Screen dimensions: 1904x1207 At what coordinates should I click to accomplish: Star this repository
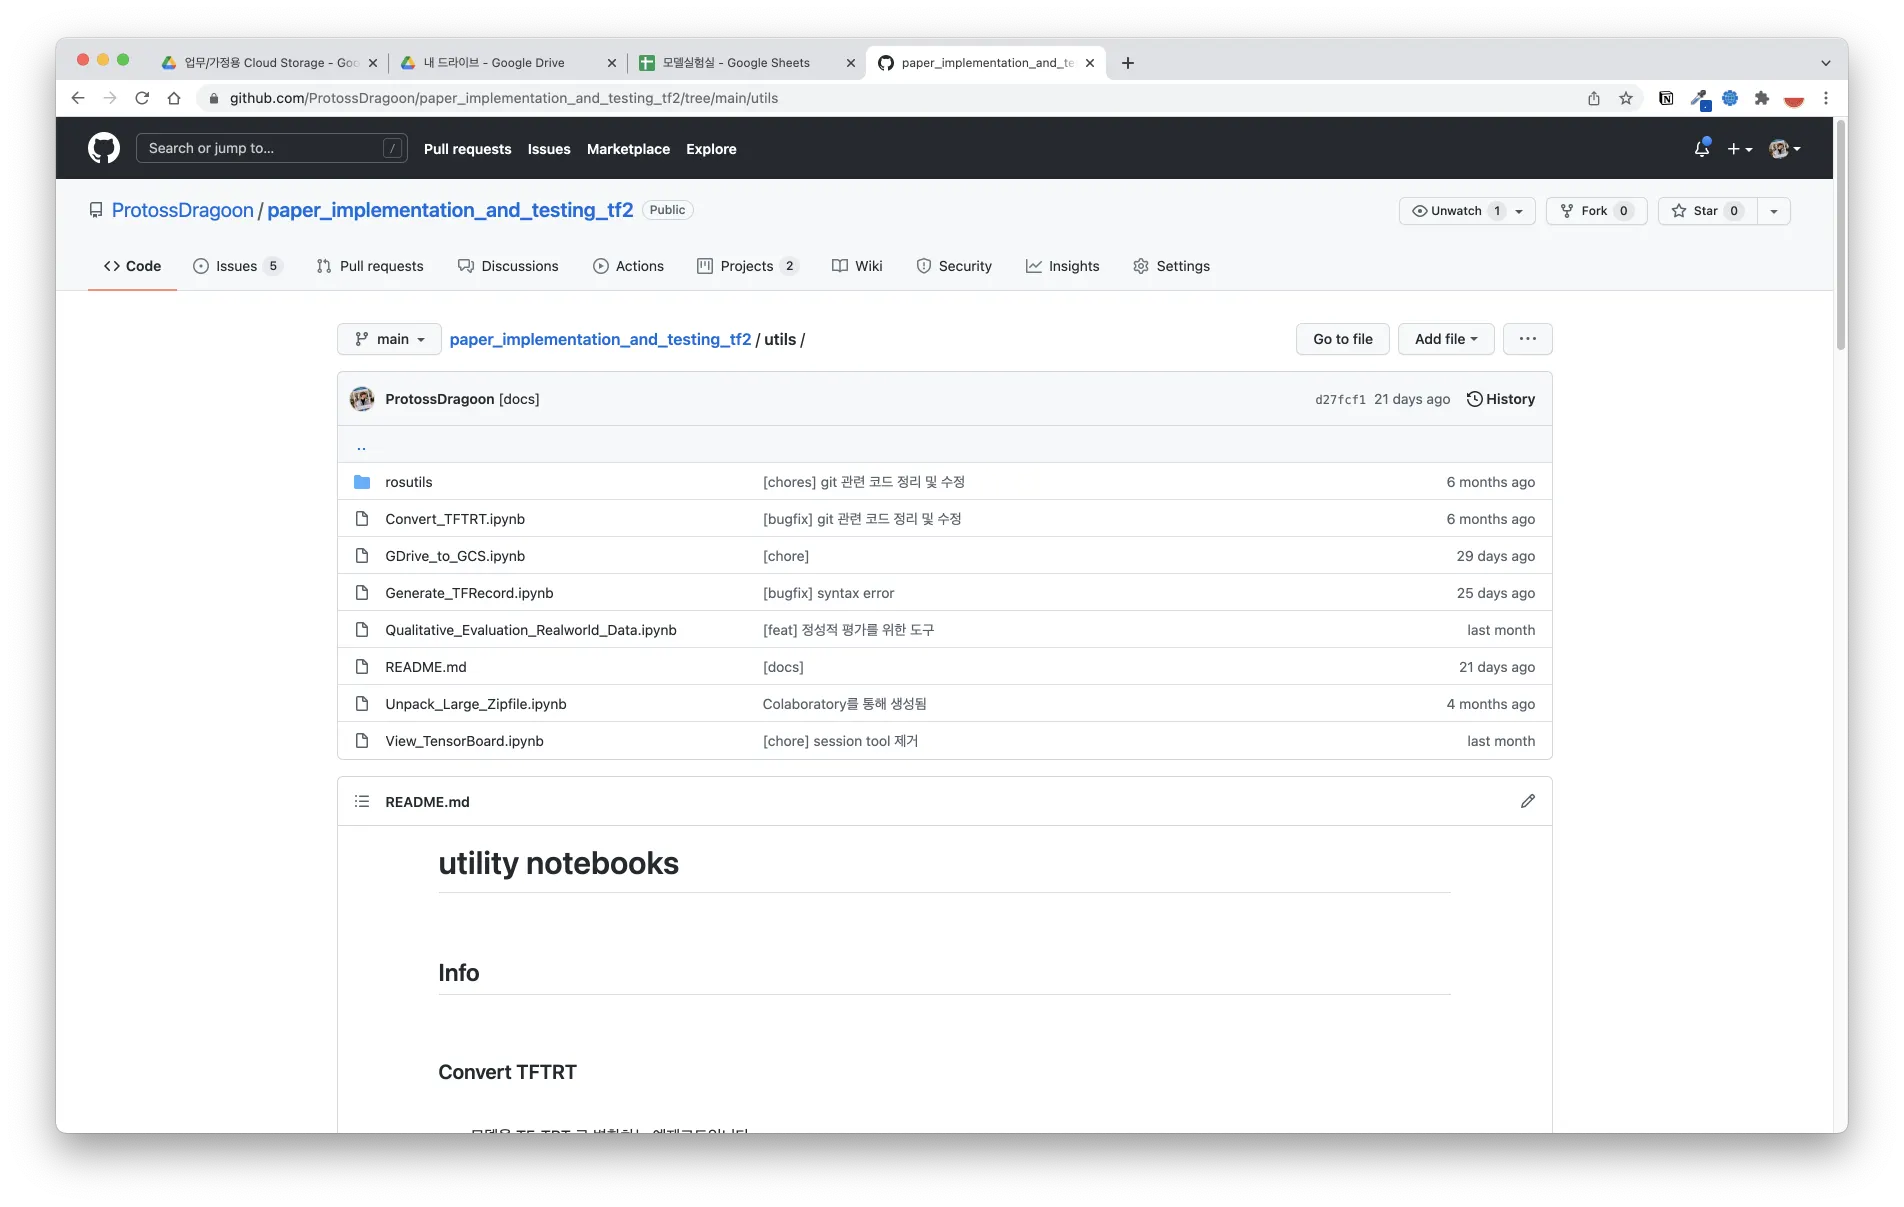pyautogui.click(x=1708, y=211)
